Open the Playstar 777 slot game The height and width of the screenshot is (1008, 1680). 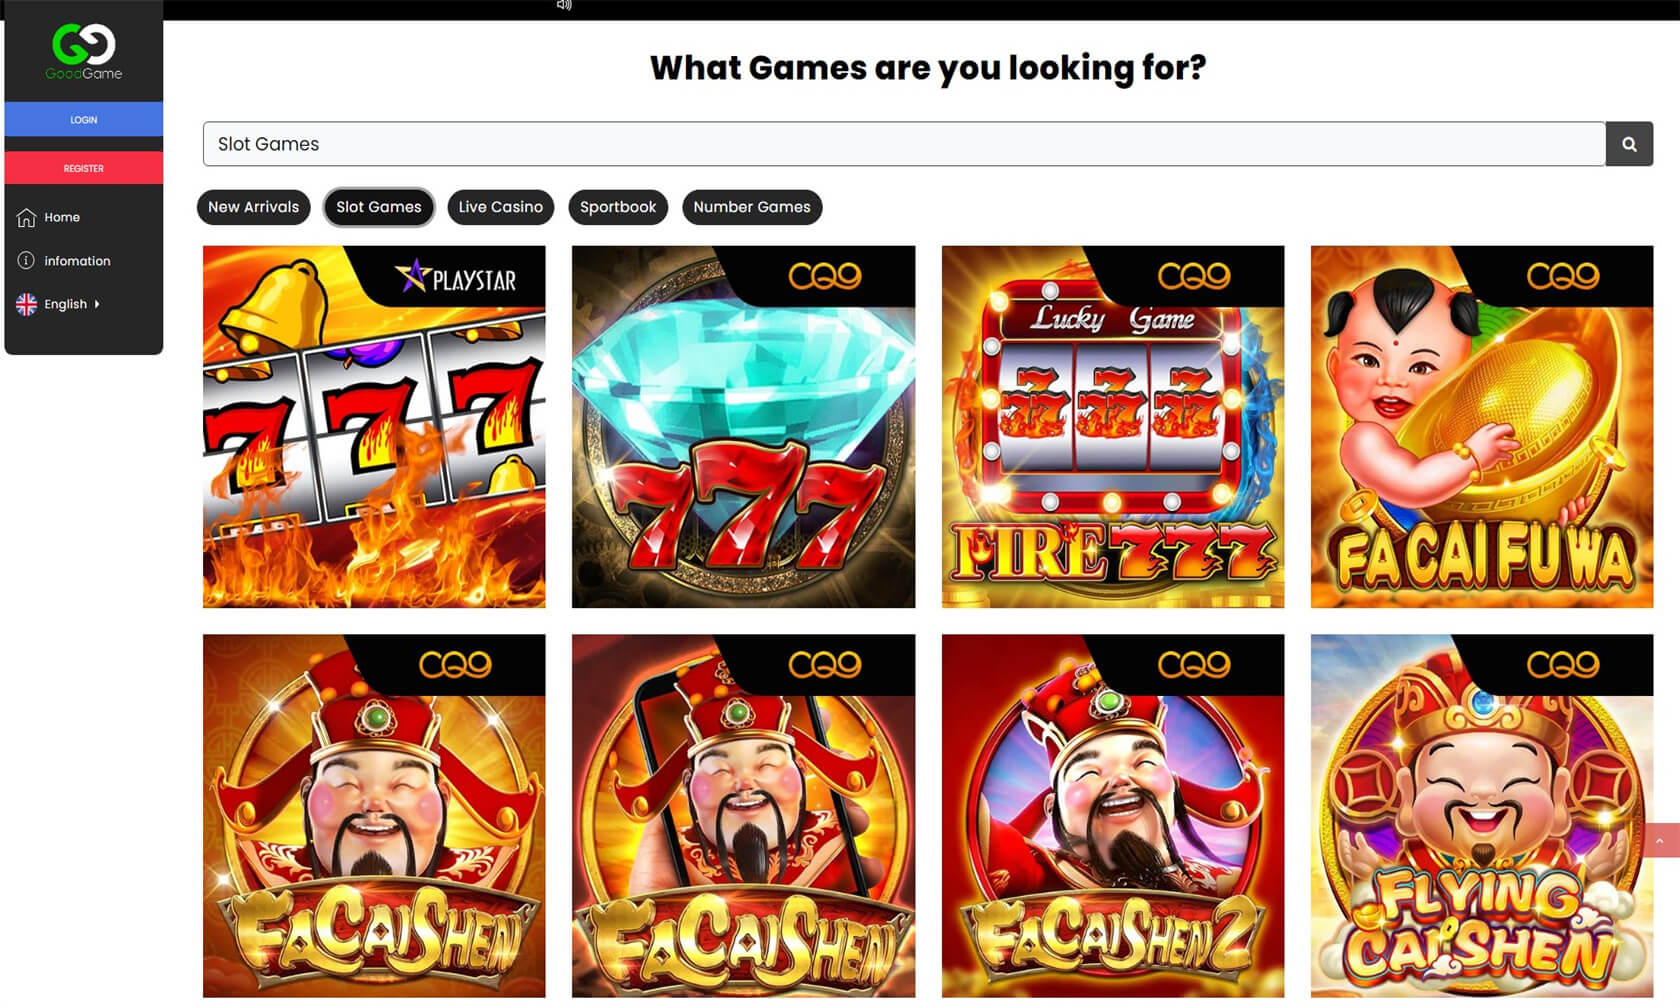[374, 427]
